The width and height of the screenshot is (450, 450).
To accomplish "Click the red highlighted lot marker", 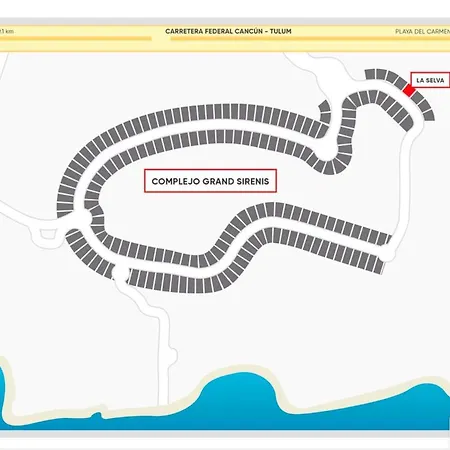I will pos(409,90).
